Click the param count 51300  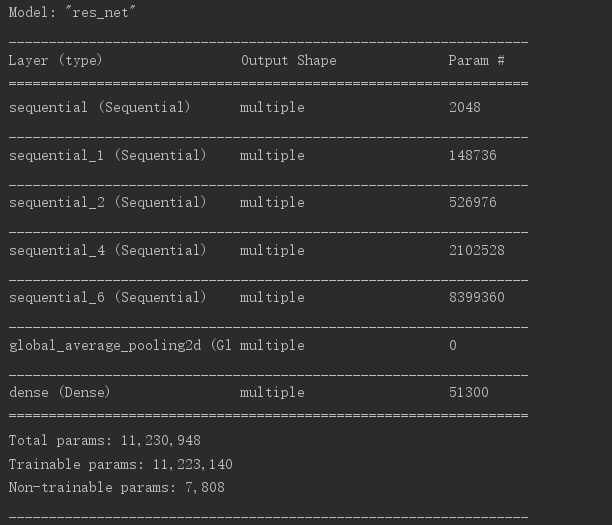468,392
